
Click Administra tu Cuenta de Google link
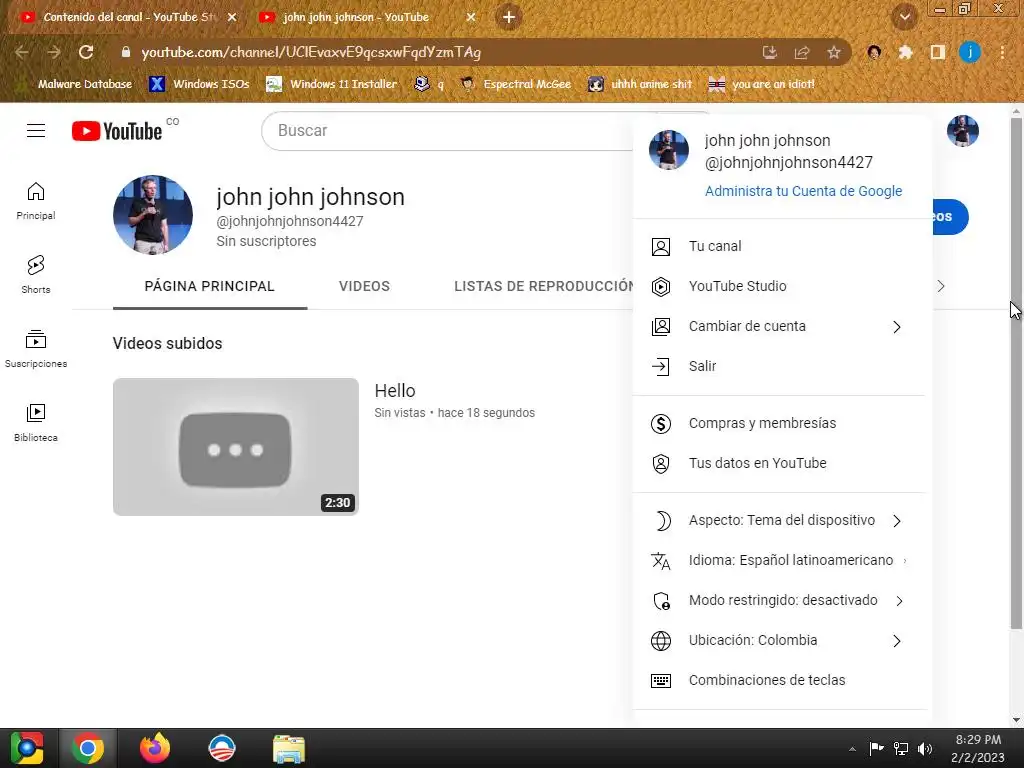tap(803, 191)
